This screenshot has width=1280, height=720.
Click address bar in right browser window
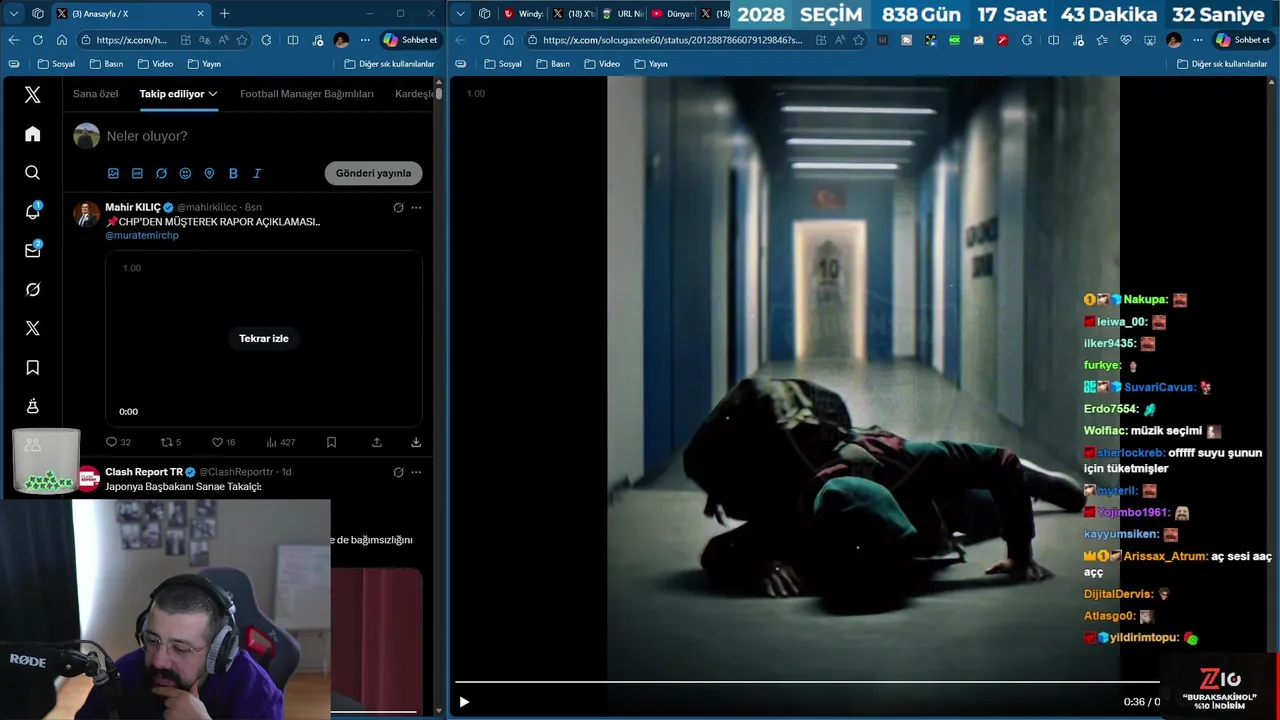[672, 40]
